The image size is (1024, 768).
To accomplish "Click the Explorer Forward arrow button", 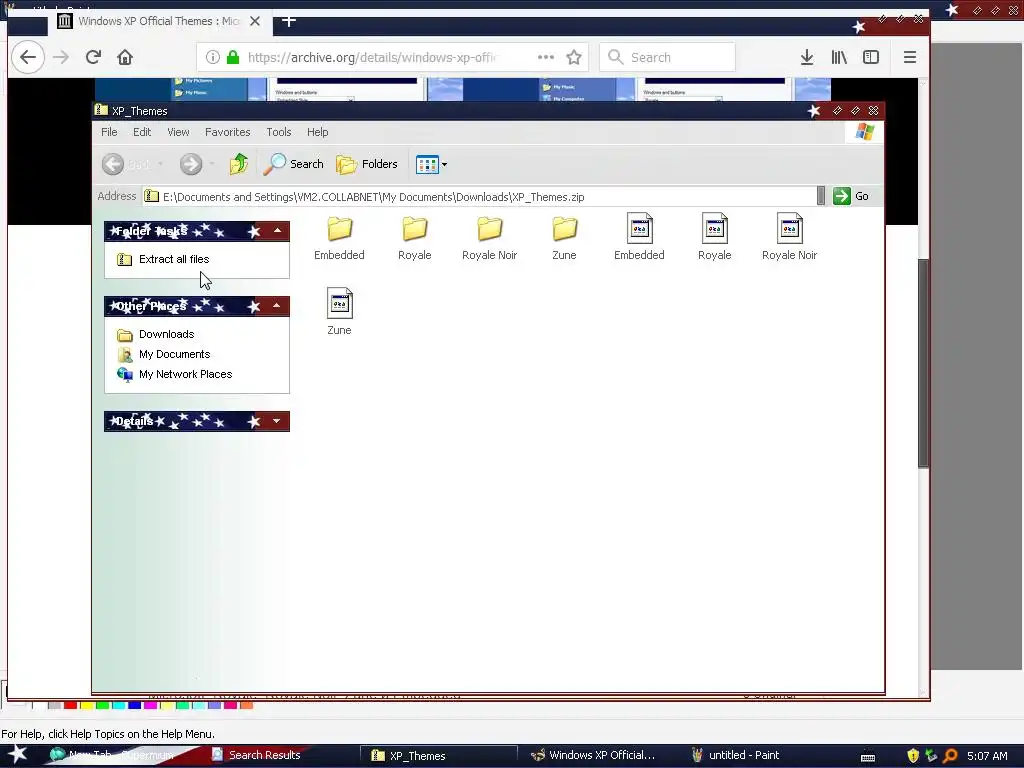I will click(x=191, y=164).
